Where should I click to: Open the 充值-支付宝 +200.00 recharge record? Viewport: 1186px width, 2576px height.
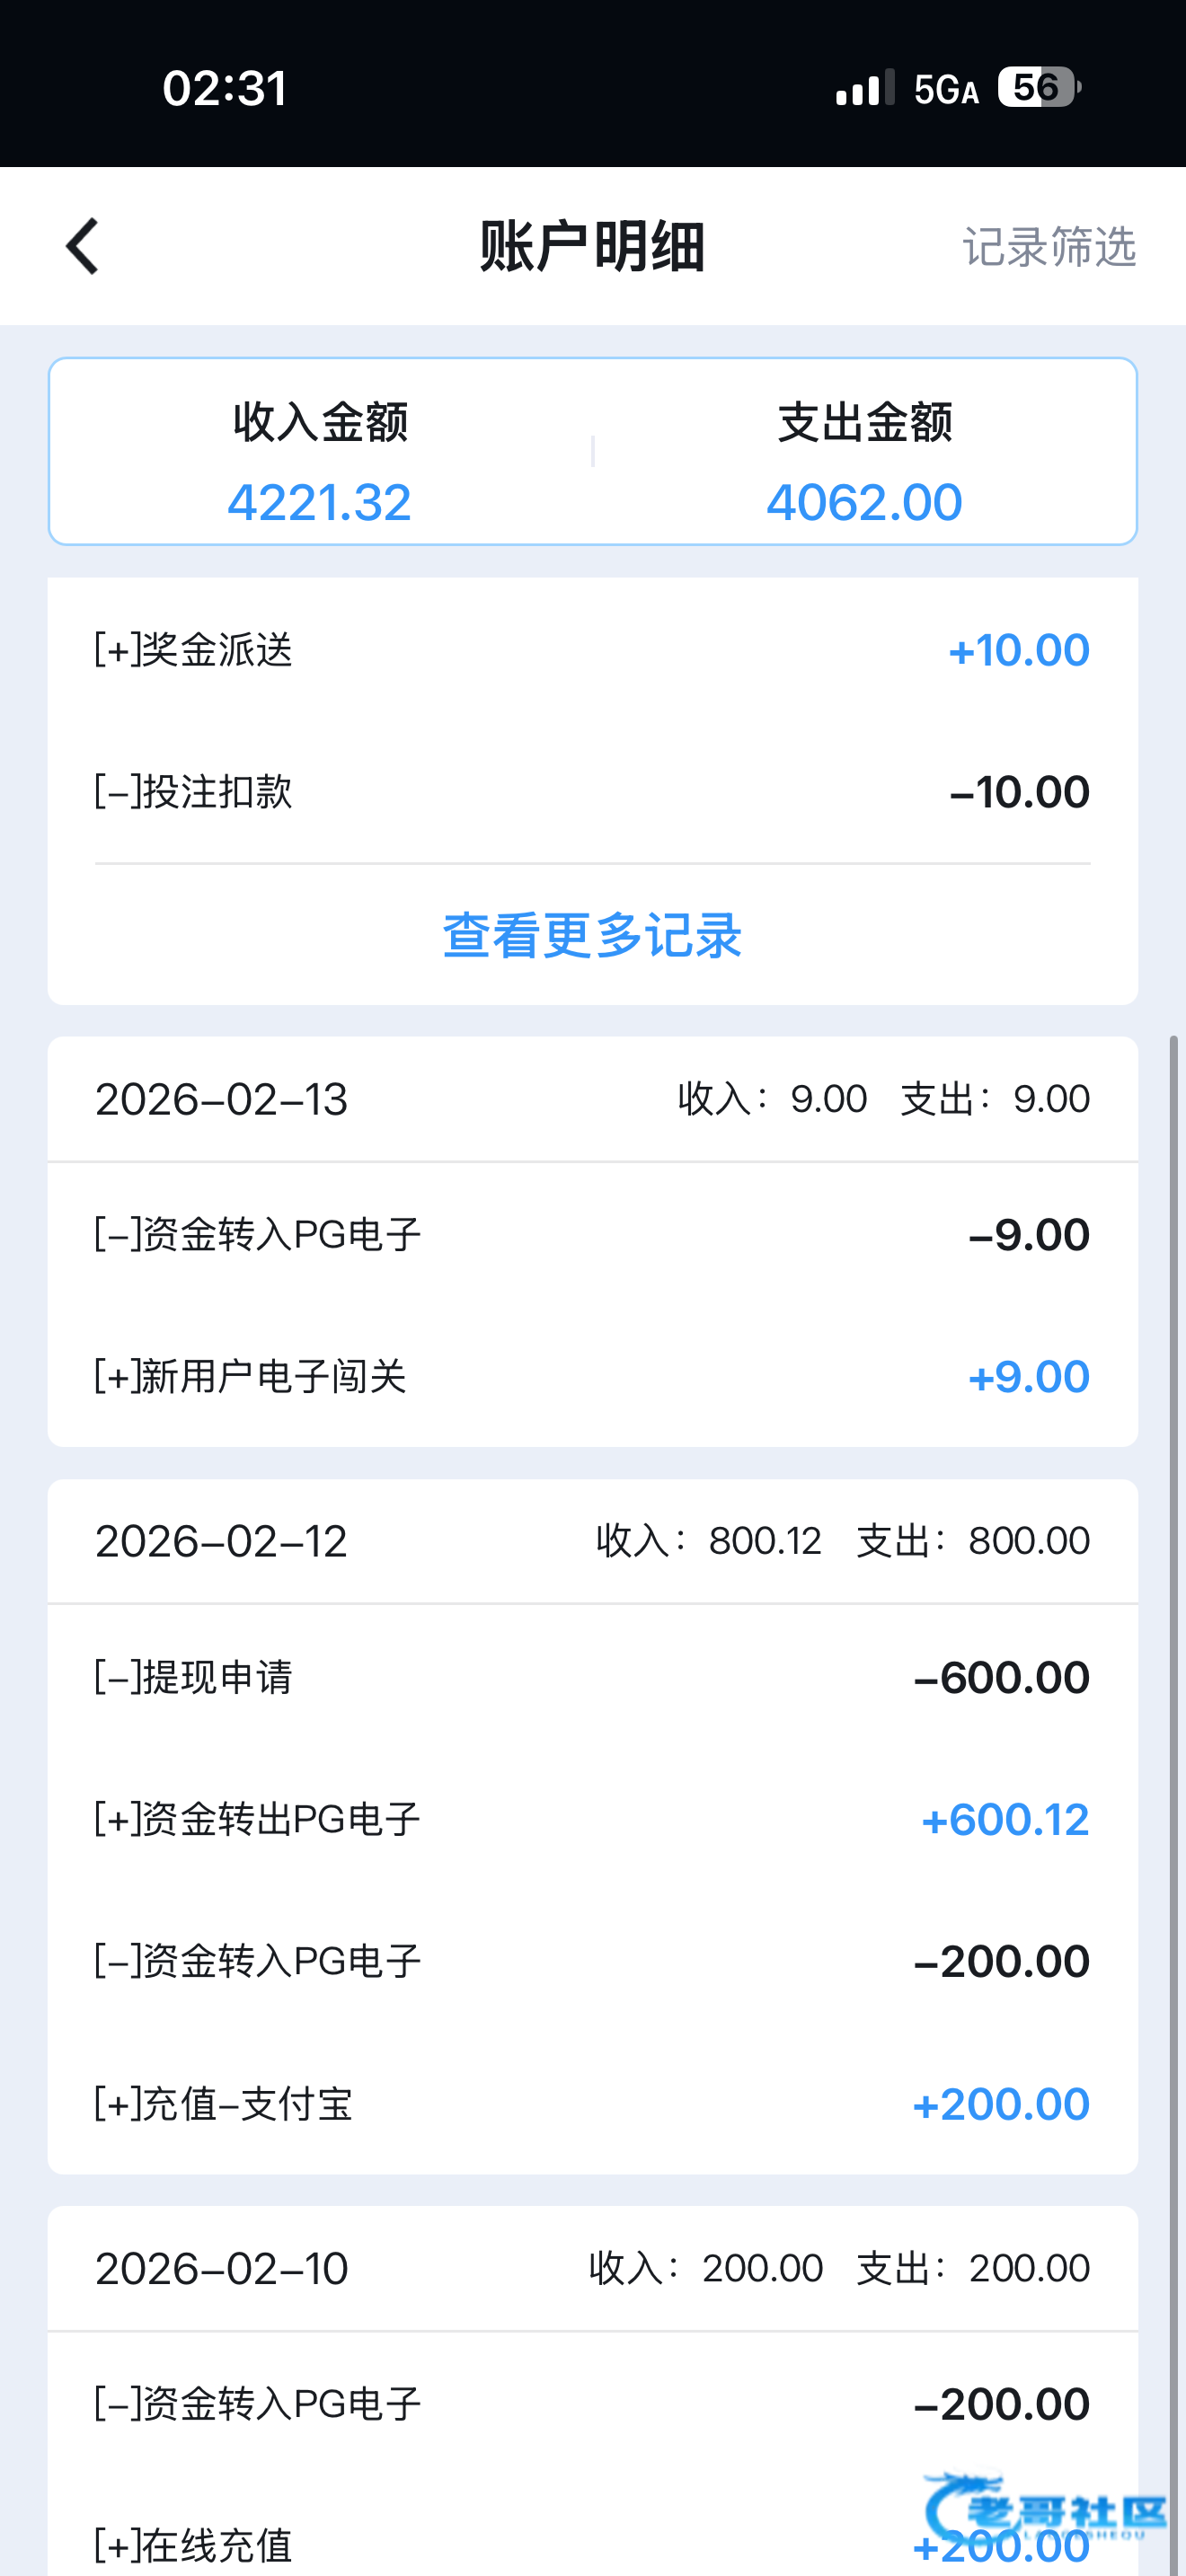coord(592,2103)
